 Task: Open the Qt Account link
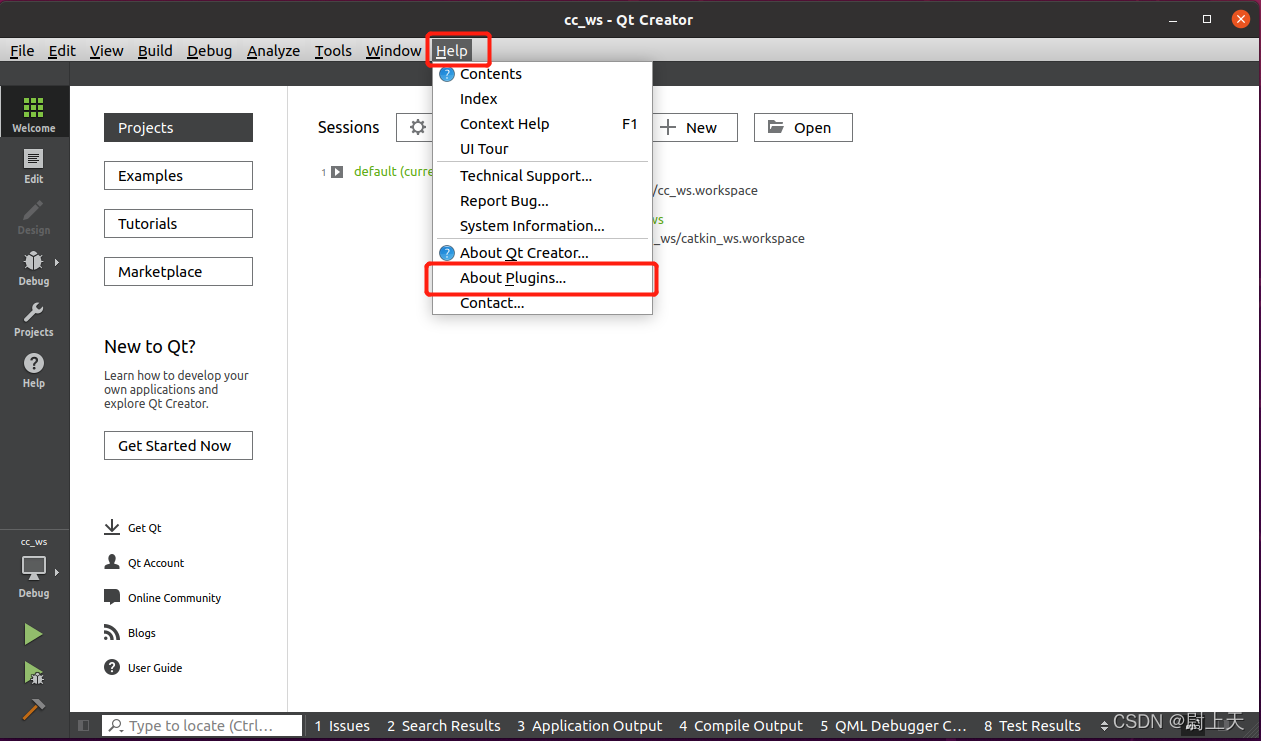[x=144, y=563]
